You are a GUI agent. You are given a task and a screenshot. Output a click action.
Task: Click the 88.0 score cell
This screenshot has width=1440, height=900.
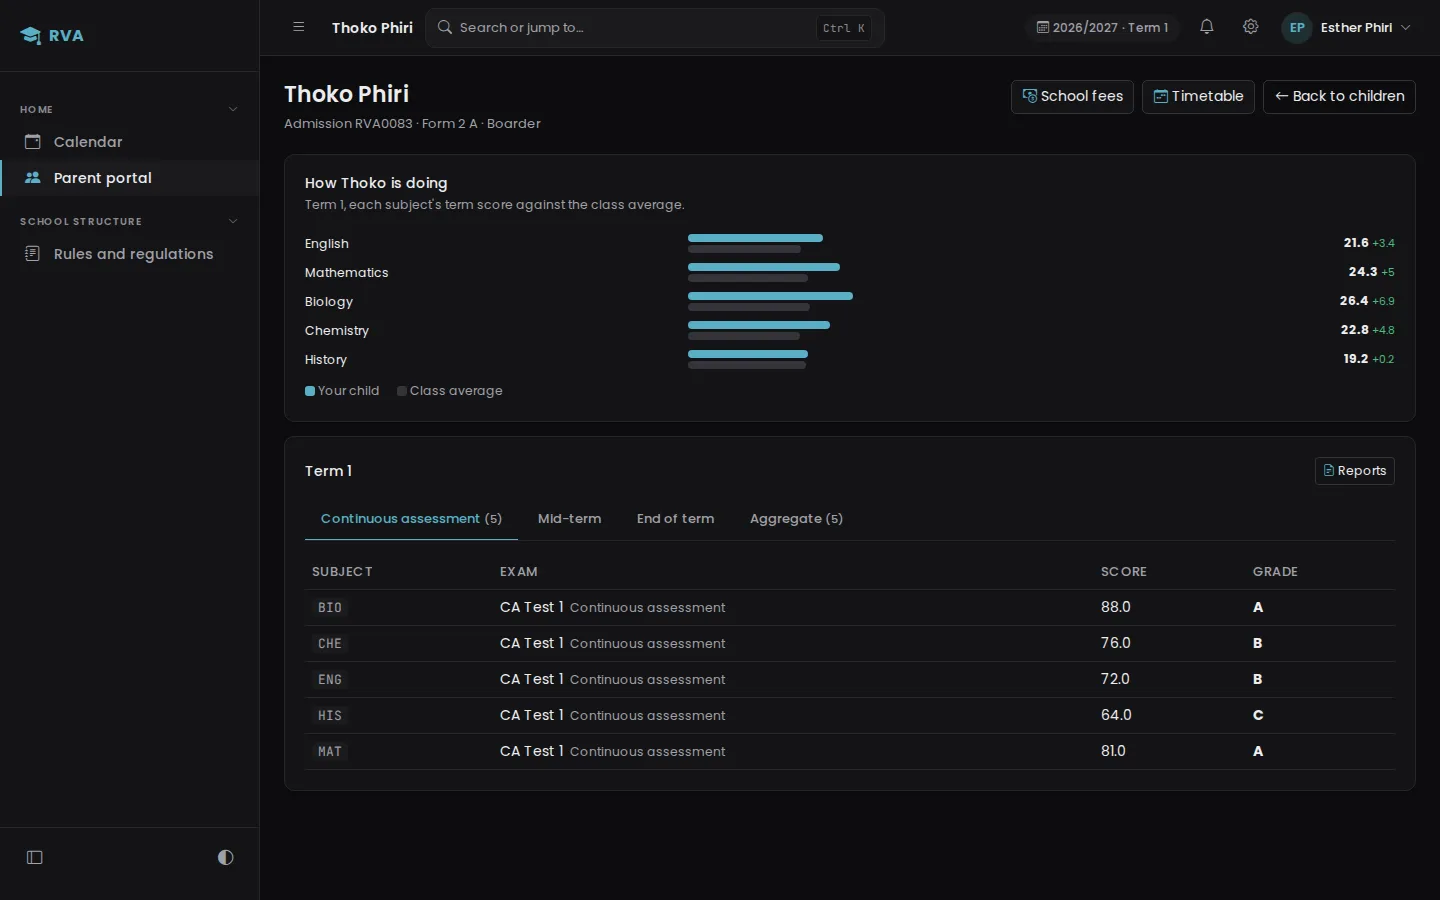tap(1116, 607)
